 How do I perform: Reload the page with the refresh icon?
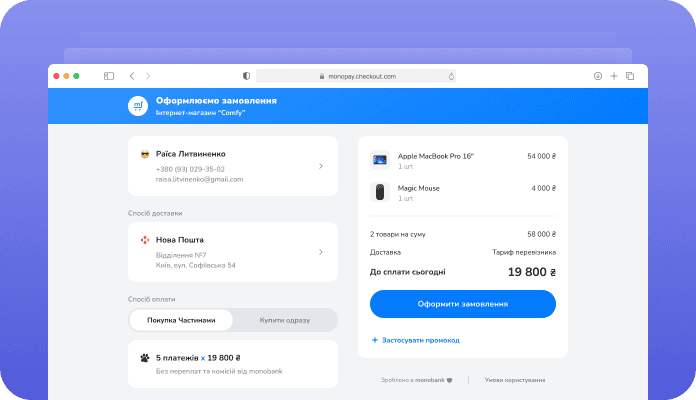tap(451, 76)
